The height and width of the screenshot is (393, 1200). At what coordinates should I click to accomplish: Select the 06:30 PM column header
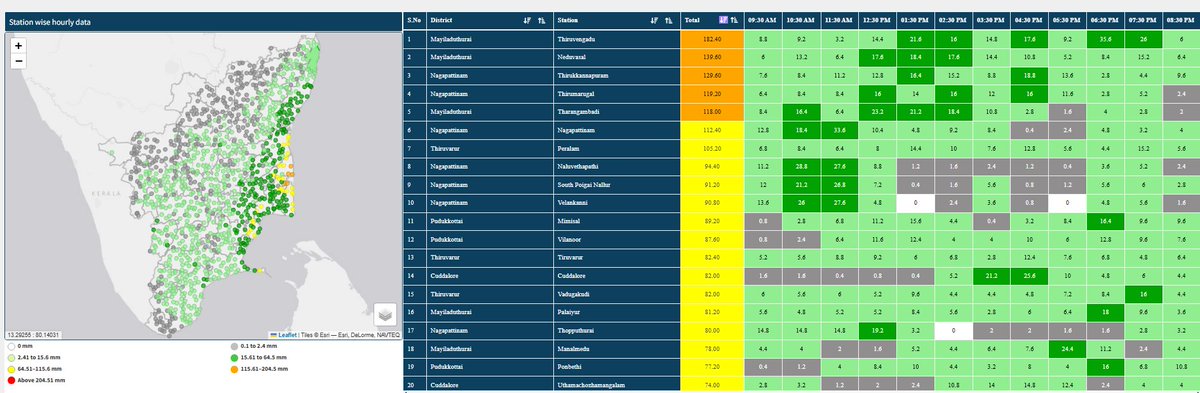point(1105,20)
